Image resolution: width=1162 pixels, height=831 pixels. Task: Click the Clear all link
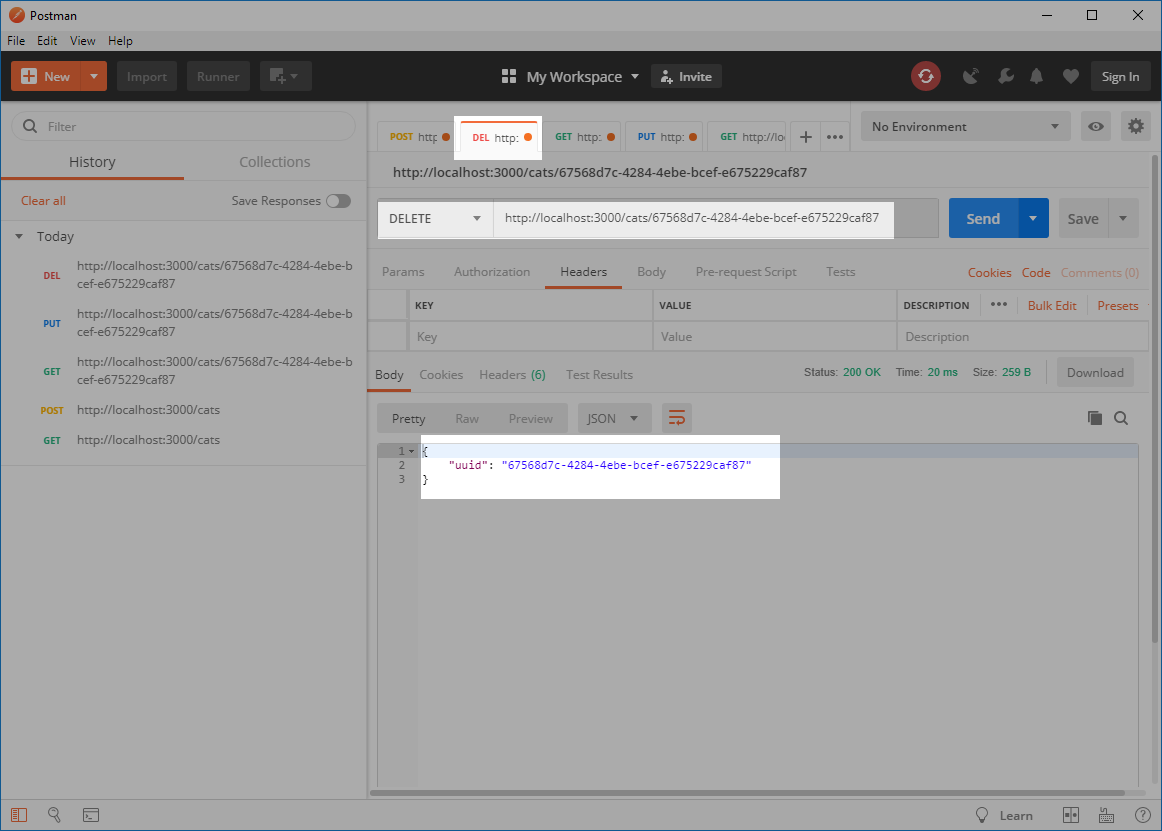tap(43, 201)
